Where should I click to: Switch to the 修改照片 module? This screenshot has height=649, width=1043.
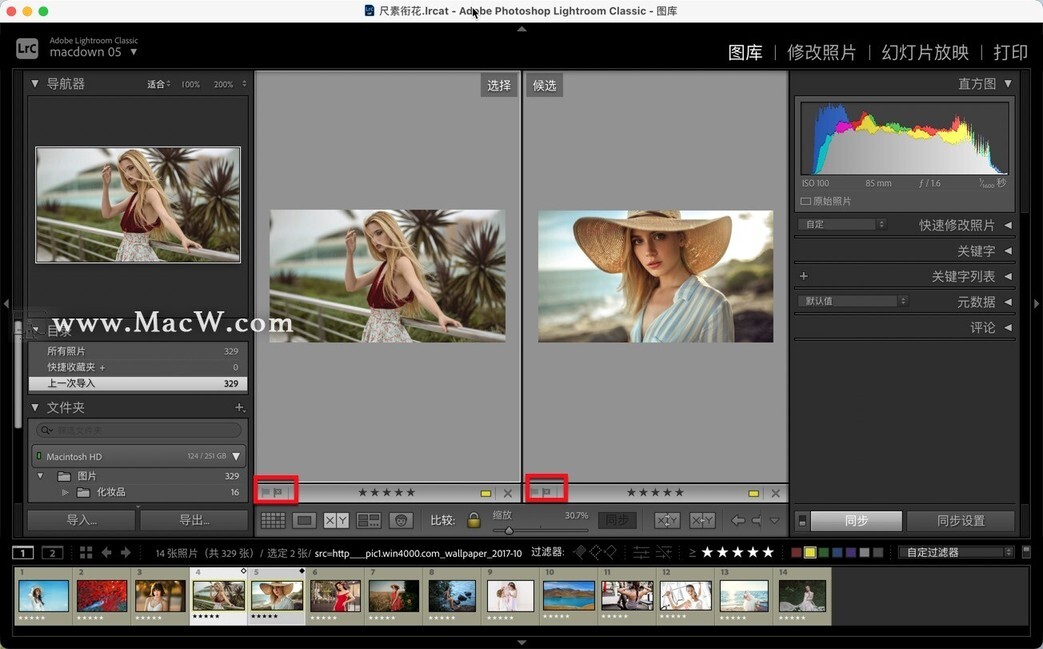pos(821,53)
